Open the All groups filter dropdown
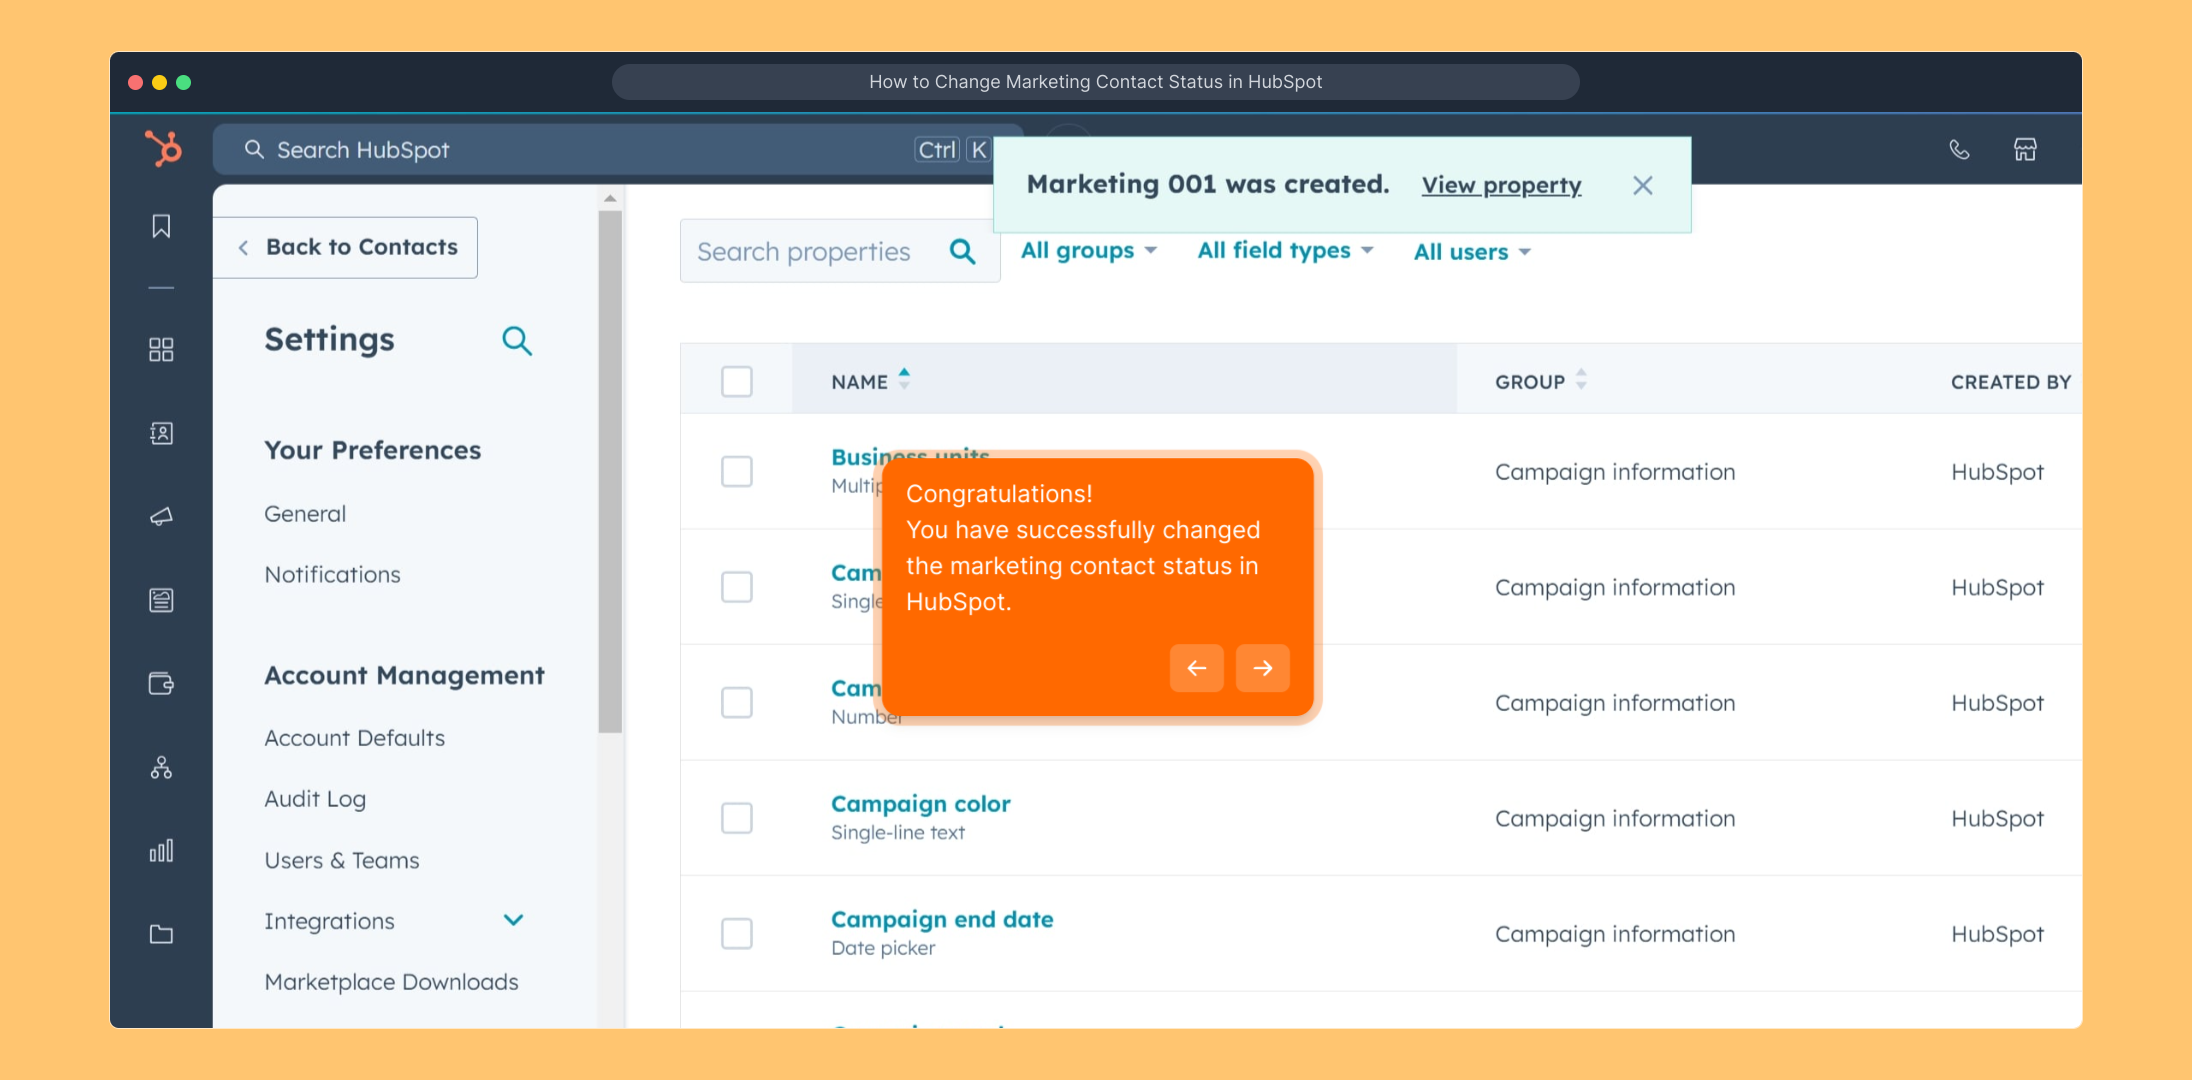 [1088, 251]
